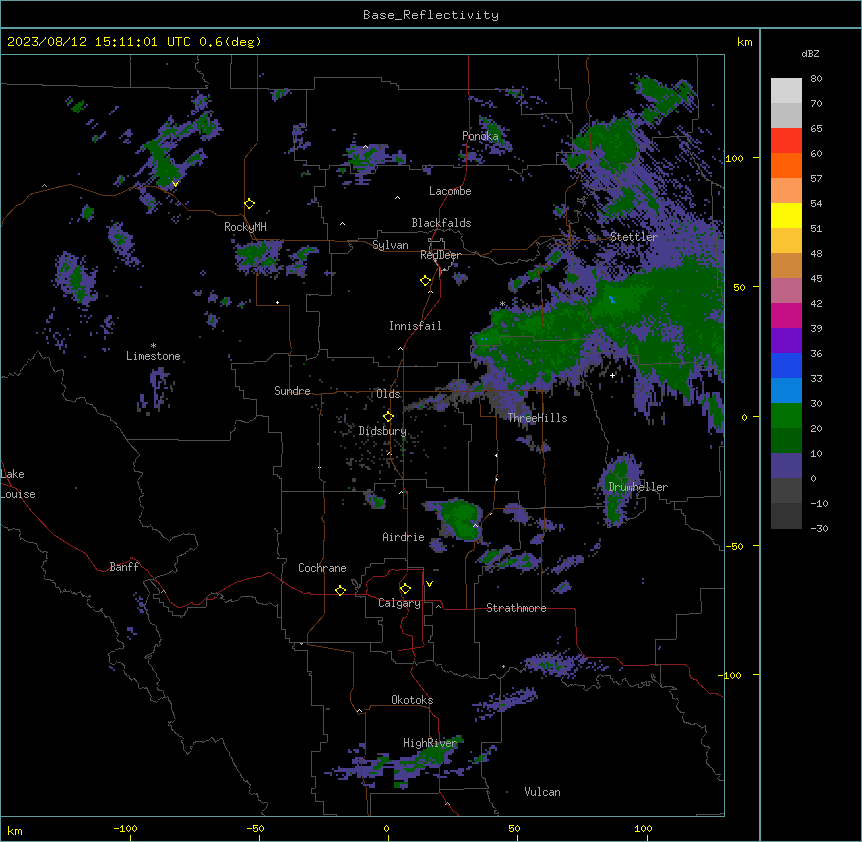
Task: Click the Base_Reflectivity title
Action: coord(431,15)
